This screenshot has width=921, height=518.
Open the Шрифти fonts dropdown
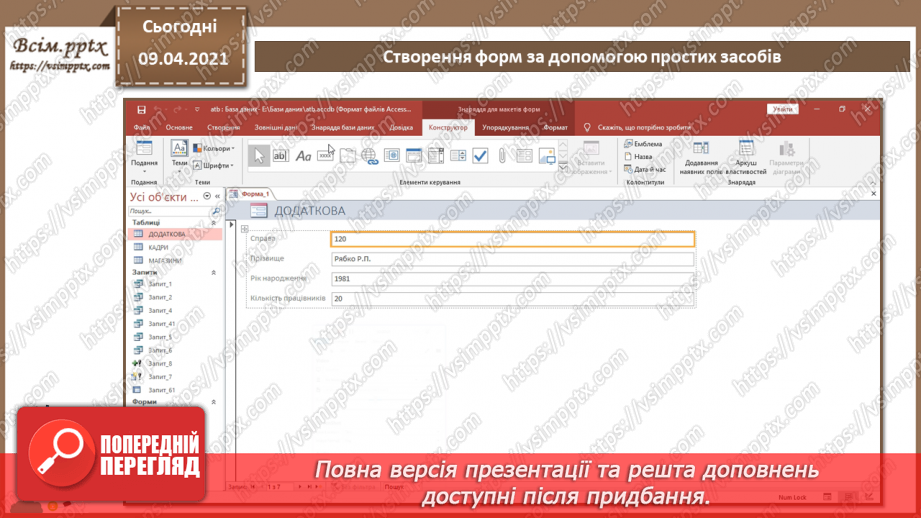point(212,166)
